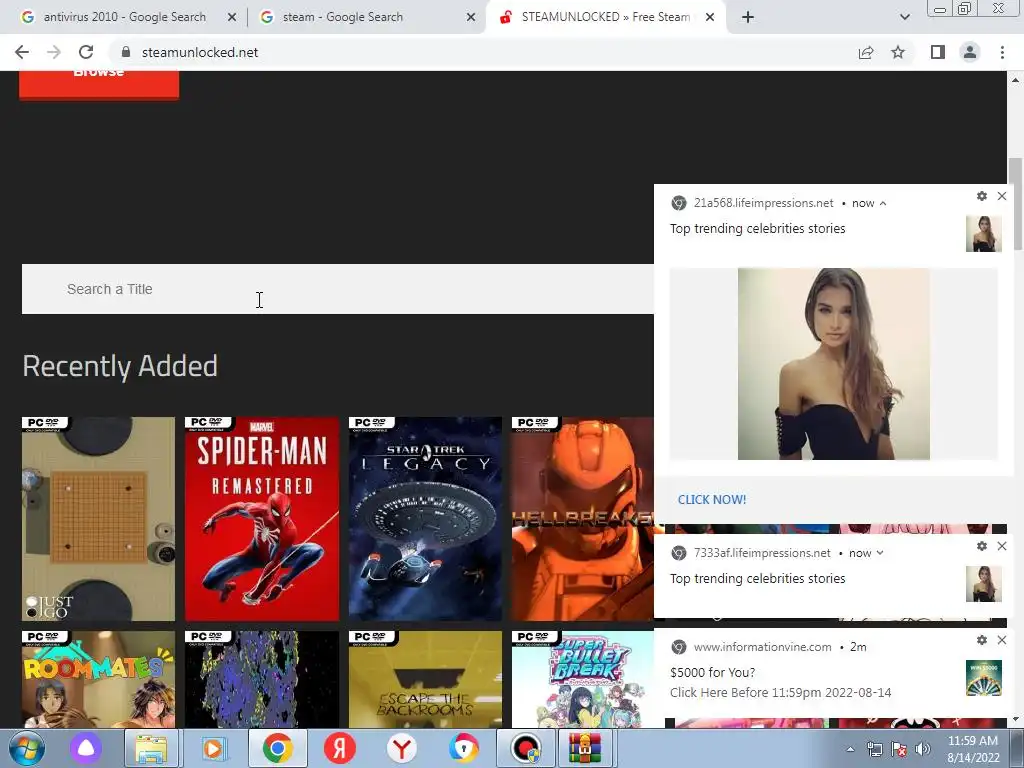Select the STEAMUNLOCKED tab
Screen dimensions: 1024x768
point(604,17)
